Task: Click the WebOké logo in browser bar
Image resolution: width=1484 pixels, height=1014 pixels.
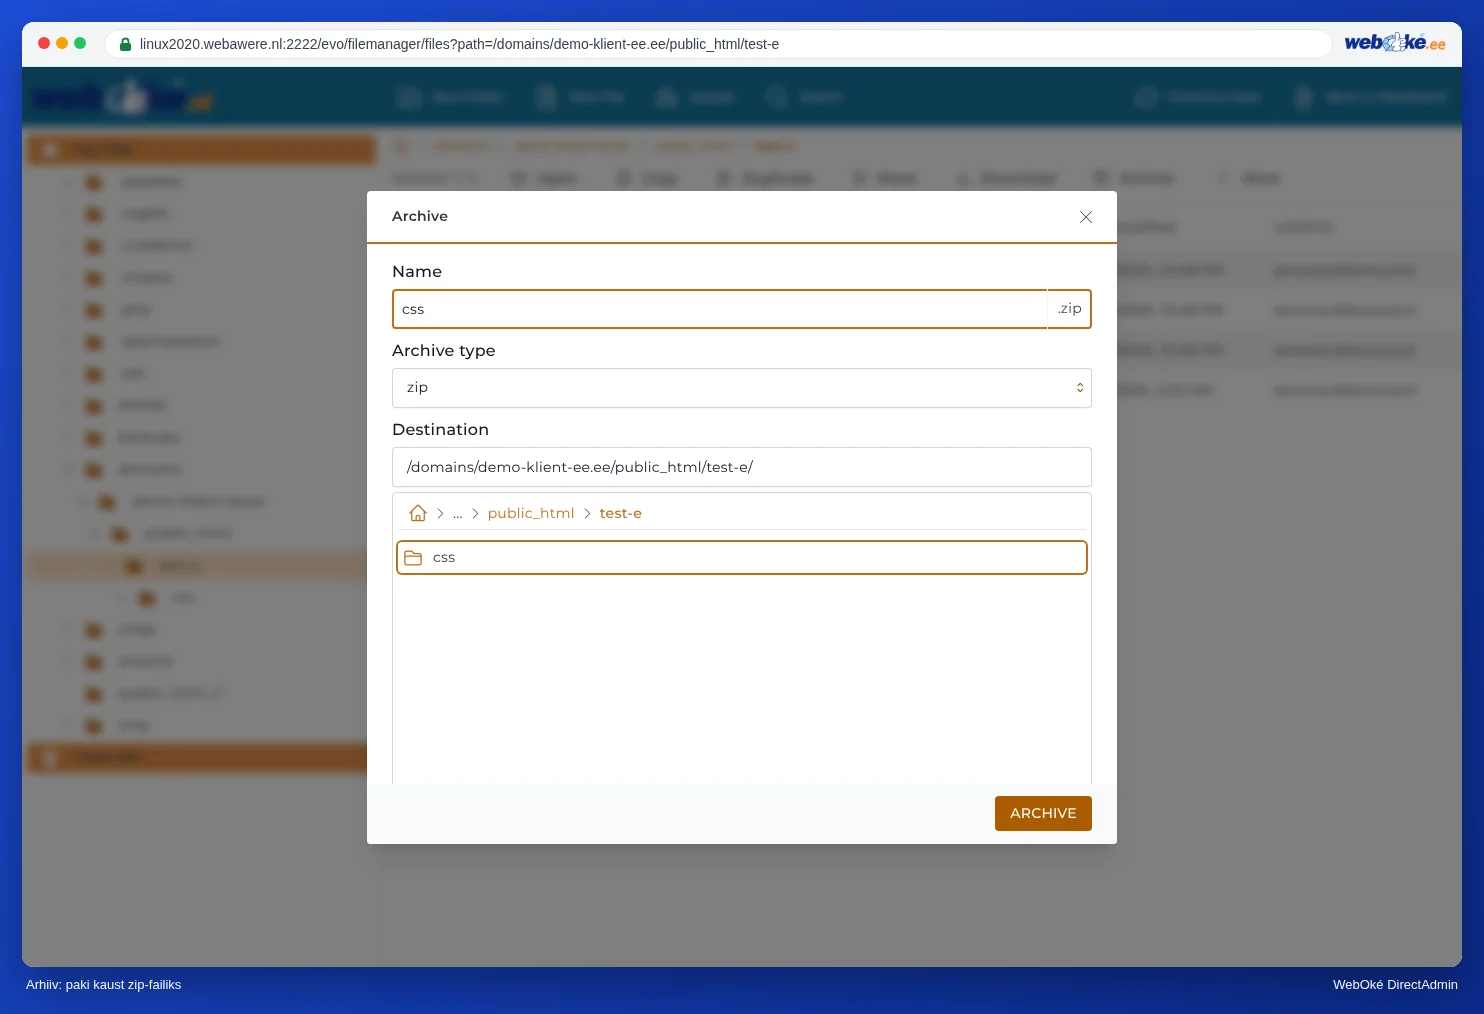Action: [x=1394, y=43]
